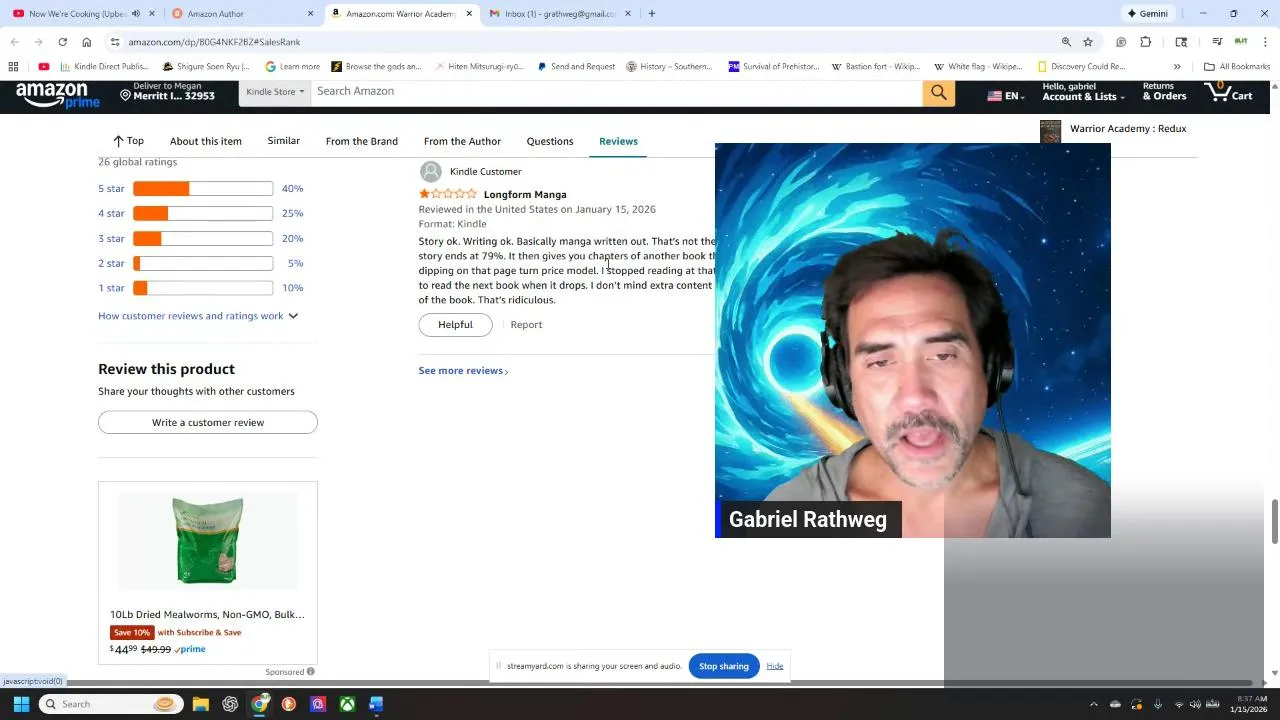Image resolution: width=1280 pixels, height=720 pixels.
Task: Jump to the Questions section
Action: point(550,141)
